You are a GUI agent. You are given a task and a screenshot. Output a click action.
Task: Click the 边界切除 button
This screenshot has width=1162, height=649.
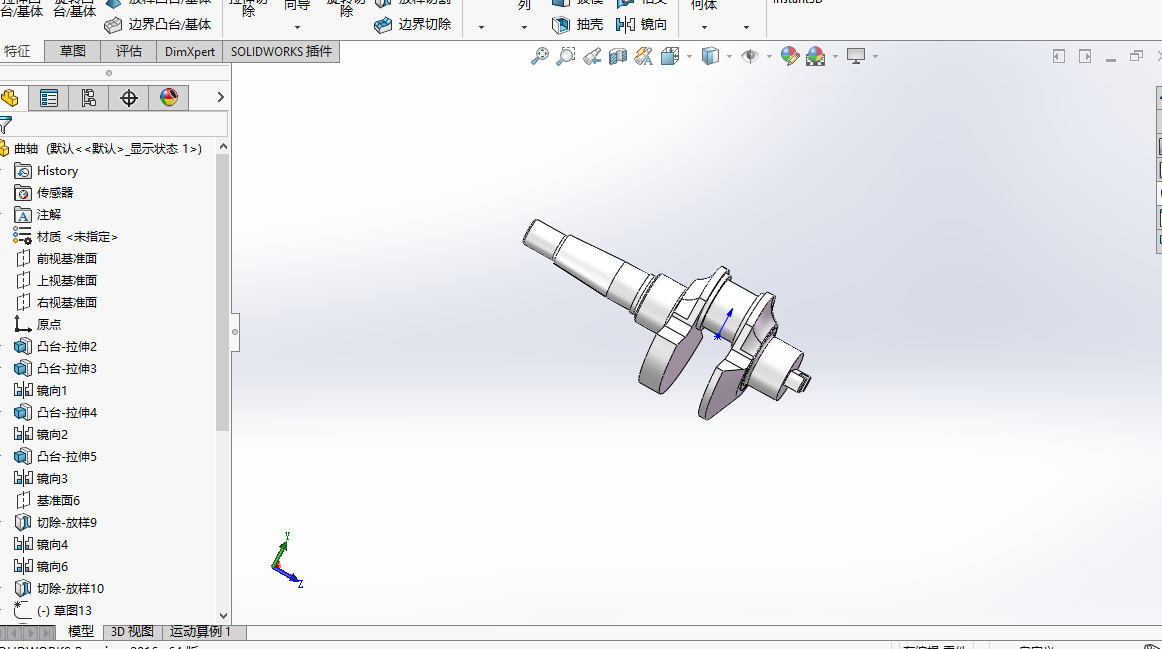point(413,24)
